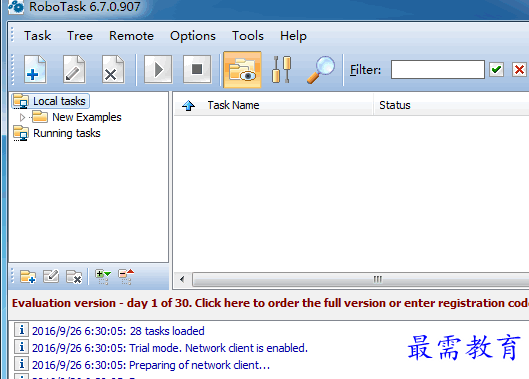
Task: Open the Task menu
Action: (37, 36)
